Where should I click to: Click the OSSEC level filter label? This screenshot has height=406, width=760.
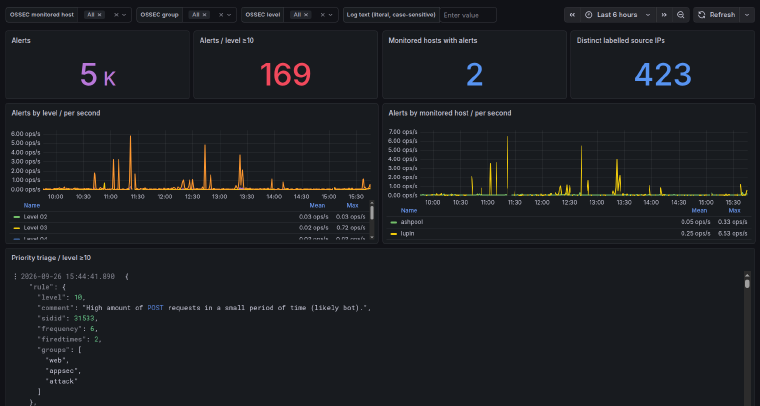pyautogui.click(x=263, y=15)
